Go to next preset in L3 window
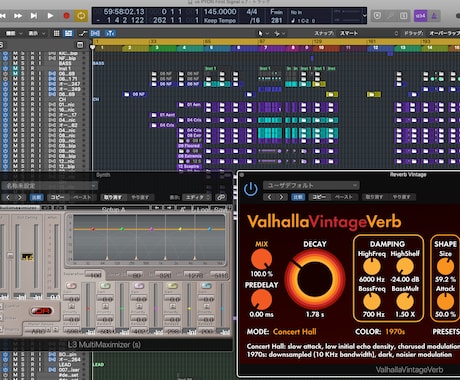460x380 pixels. coord(20,197)
